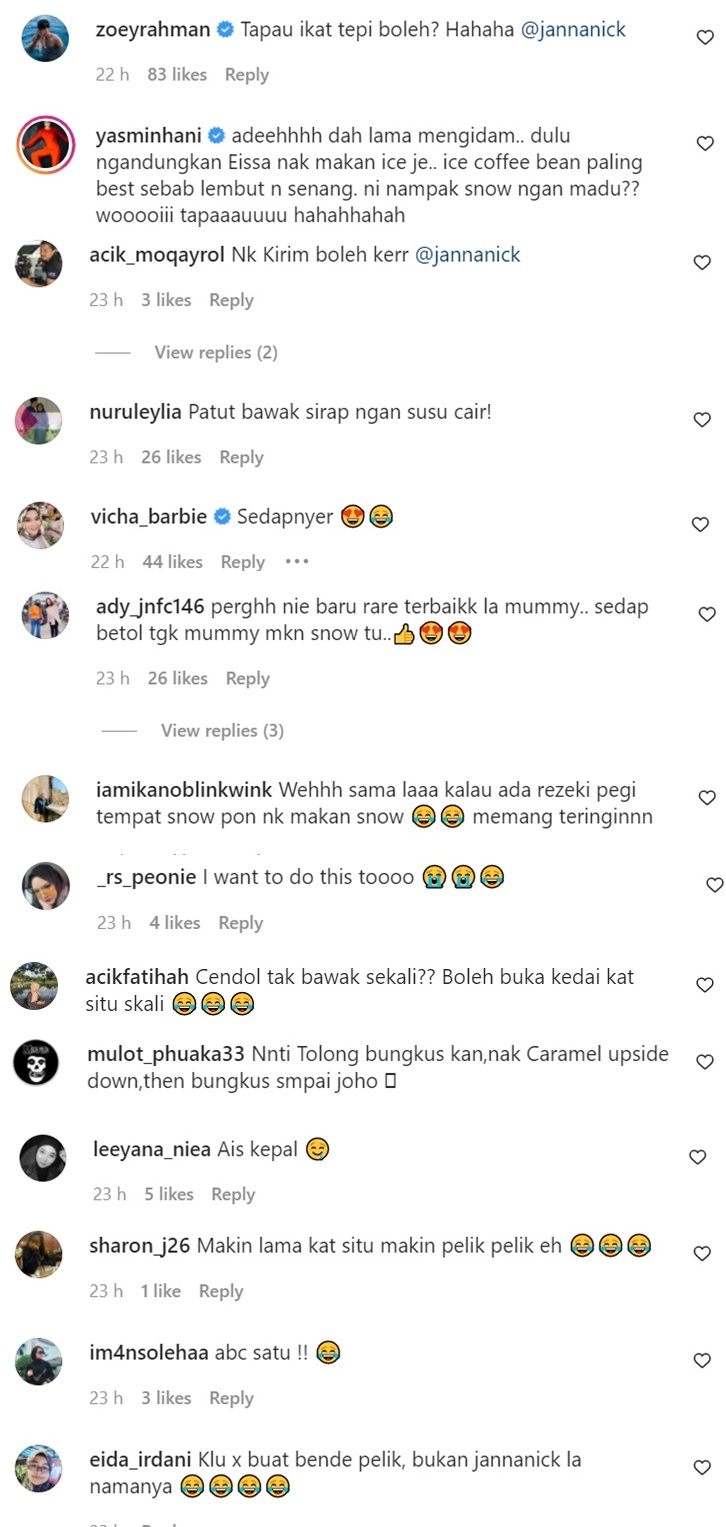Screen dimensions: 726x1527
Task: Expand View replies (2) under acik_moqayrol
Action: point(216,352)
